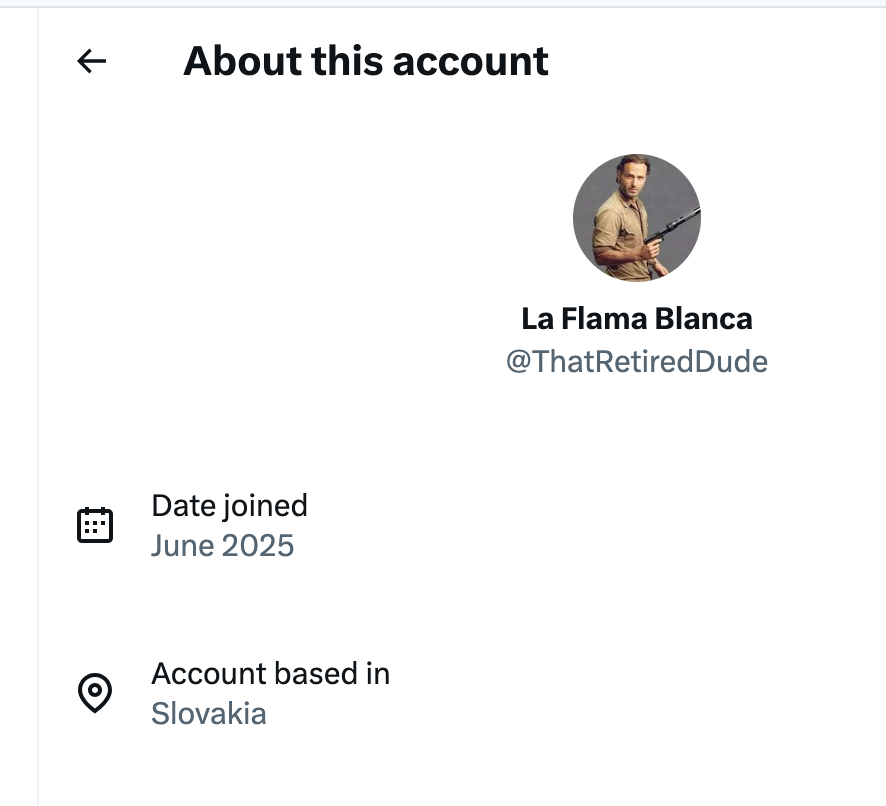The height and width of the screenshot is (806, 886).
Task: Click the word "About" in the heading
Action: click(242, 61)
